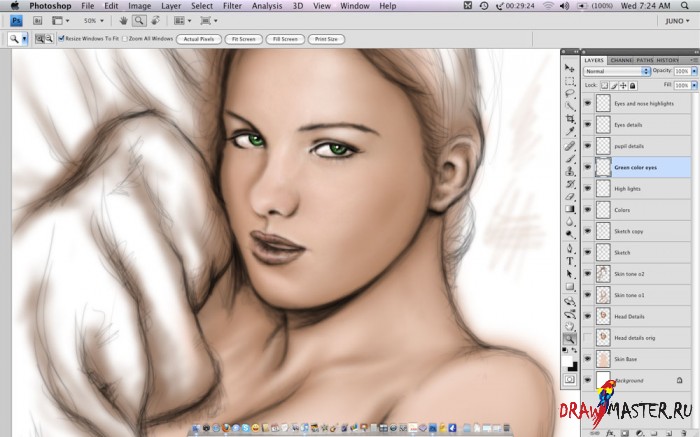The image size is (700, 437).
Task: Select the History Brush tool
Action: pyautogui.click(x=570, y=183)
